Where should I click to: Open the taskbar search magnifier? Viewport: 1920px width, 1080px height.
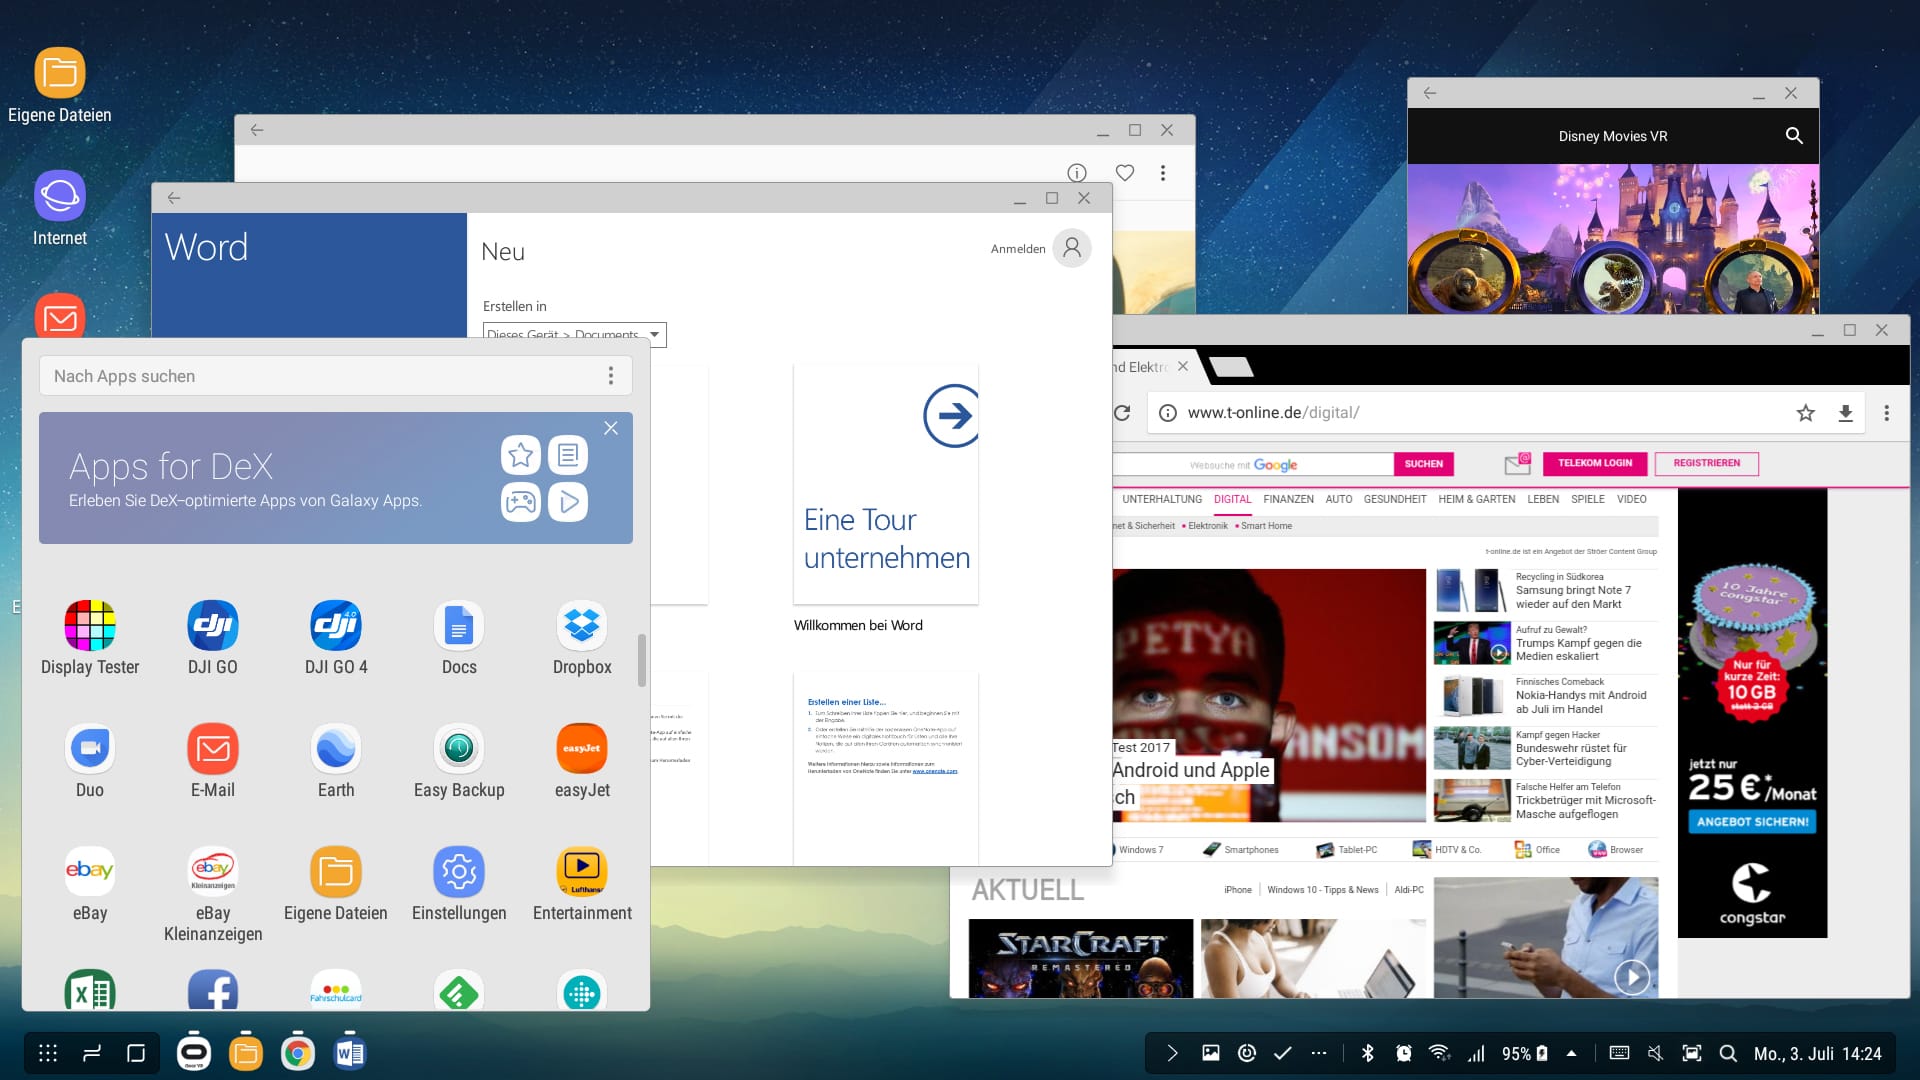coord(1728,1053)
